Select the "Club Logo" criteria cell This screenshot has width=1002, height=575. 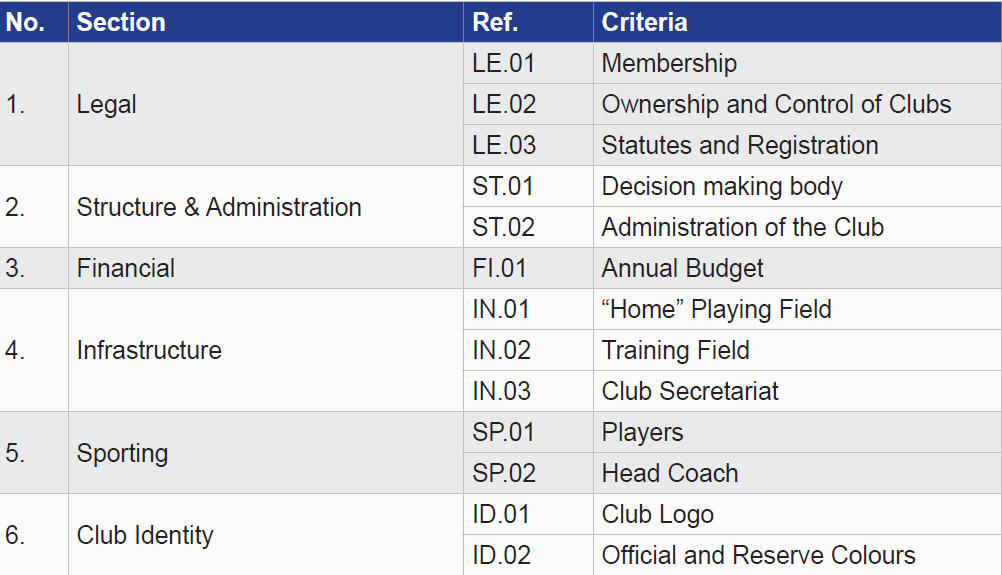tap(657, 514)
